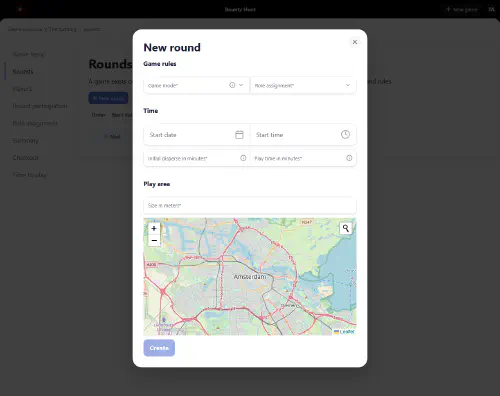Open Round participation in the sidebar
The image size is (500, 396).
(40, 106)
